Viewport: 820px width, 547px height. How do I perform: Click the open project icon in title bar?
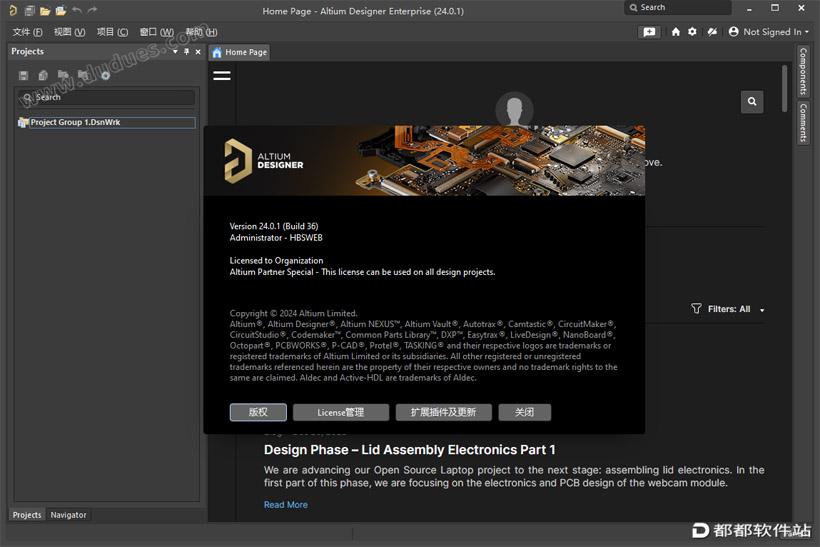click(x=61, y=10)
